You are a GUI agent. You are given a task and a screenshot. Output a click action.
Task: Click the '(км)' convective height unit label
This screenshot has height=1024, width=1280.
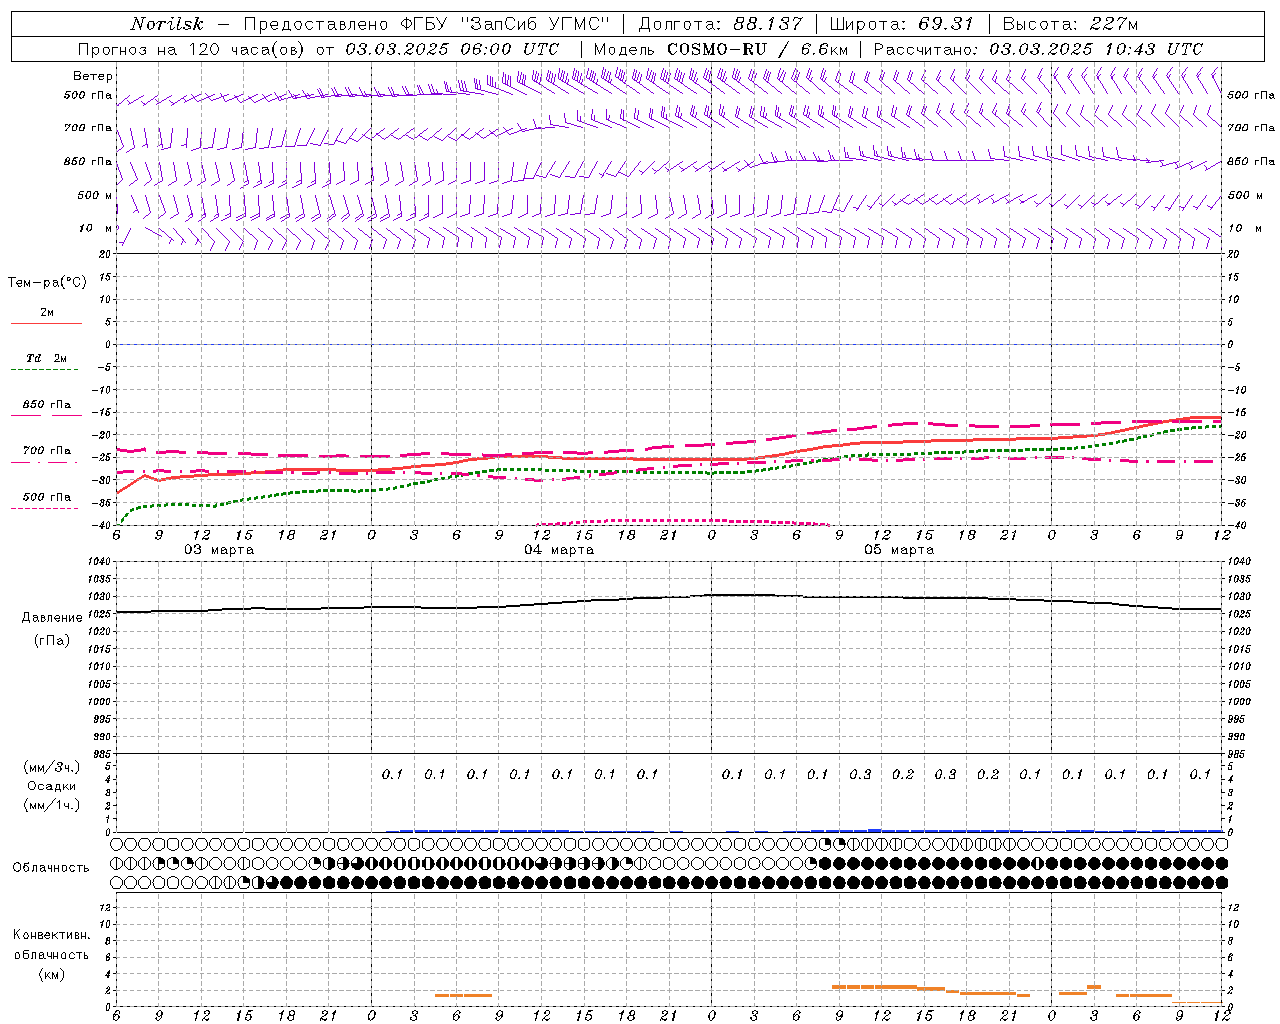51,974
